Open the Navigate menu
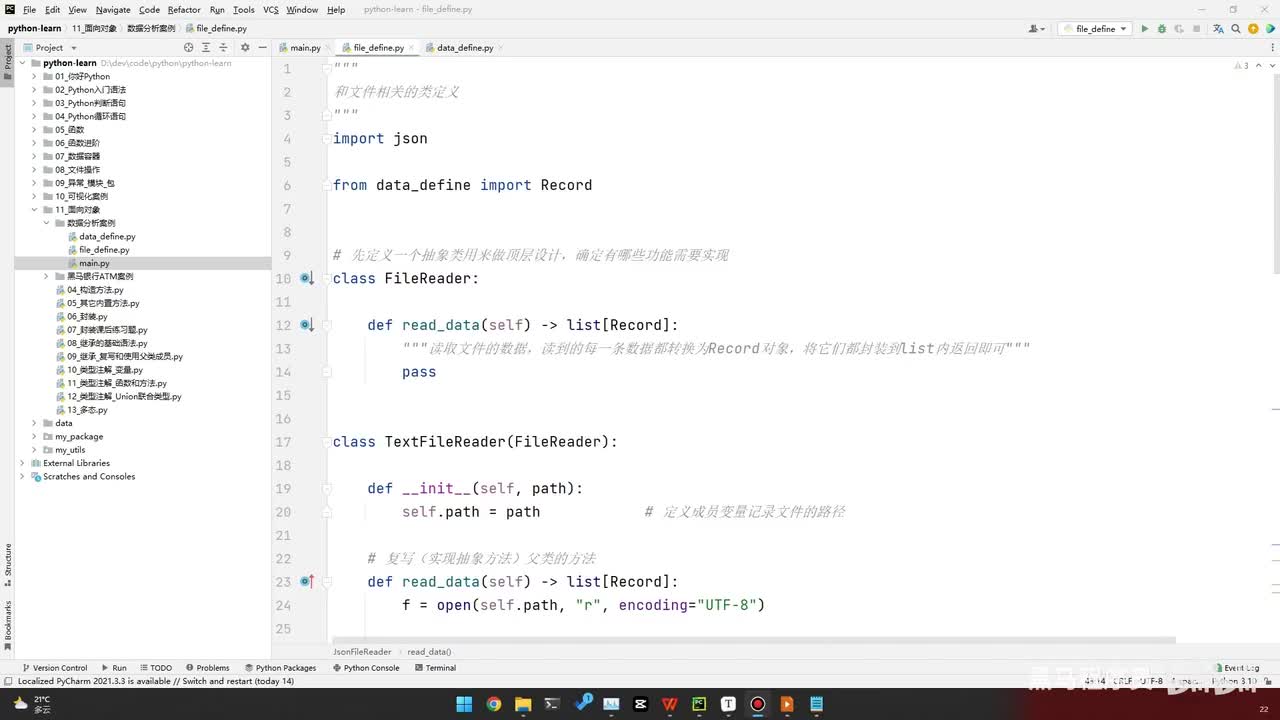Image resolution: width=1280 pixels, height=720 pixels. point(113,10)
